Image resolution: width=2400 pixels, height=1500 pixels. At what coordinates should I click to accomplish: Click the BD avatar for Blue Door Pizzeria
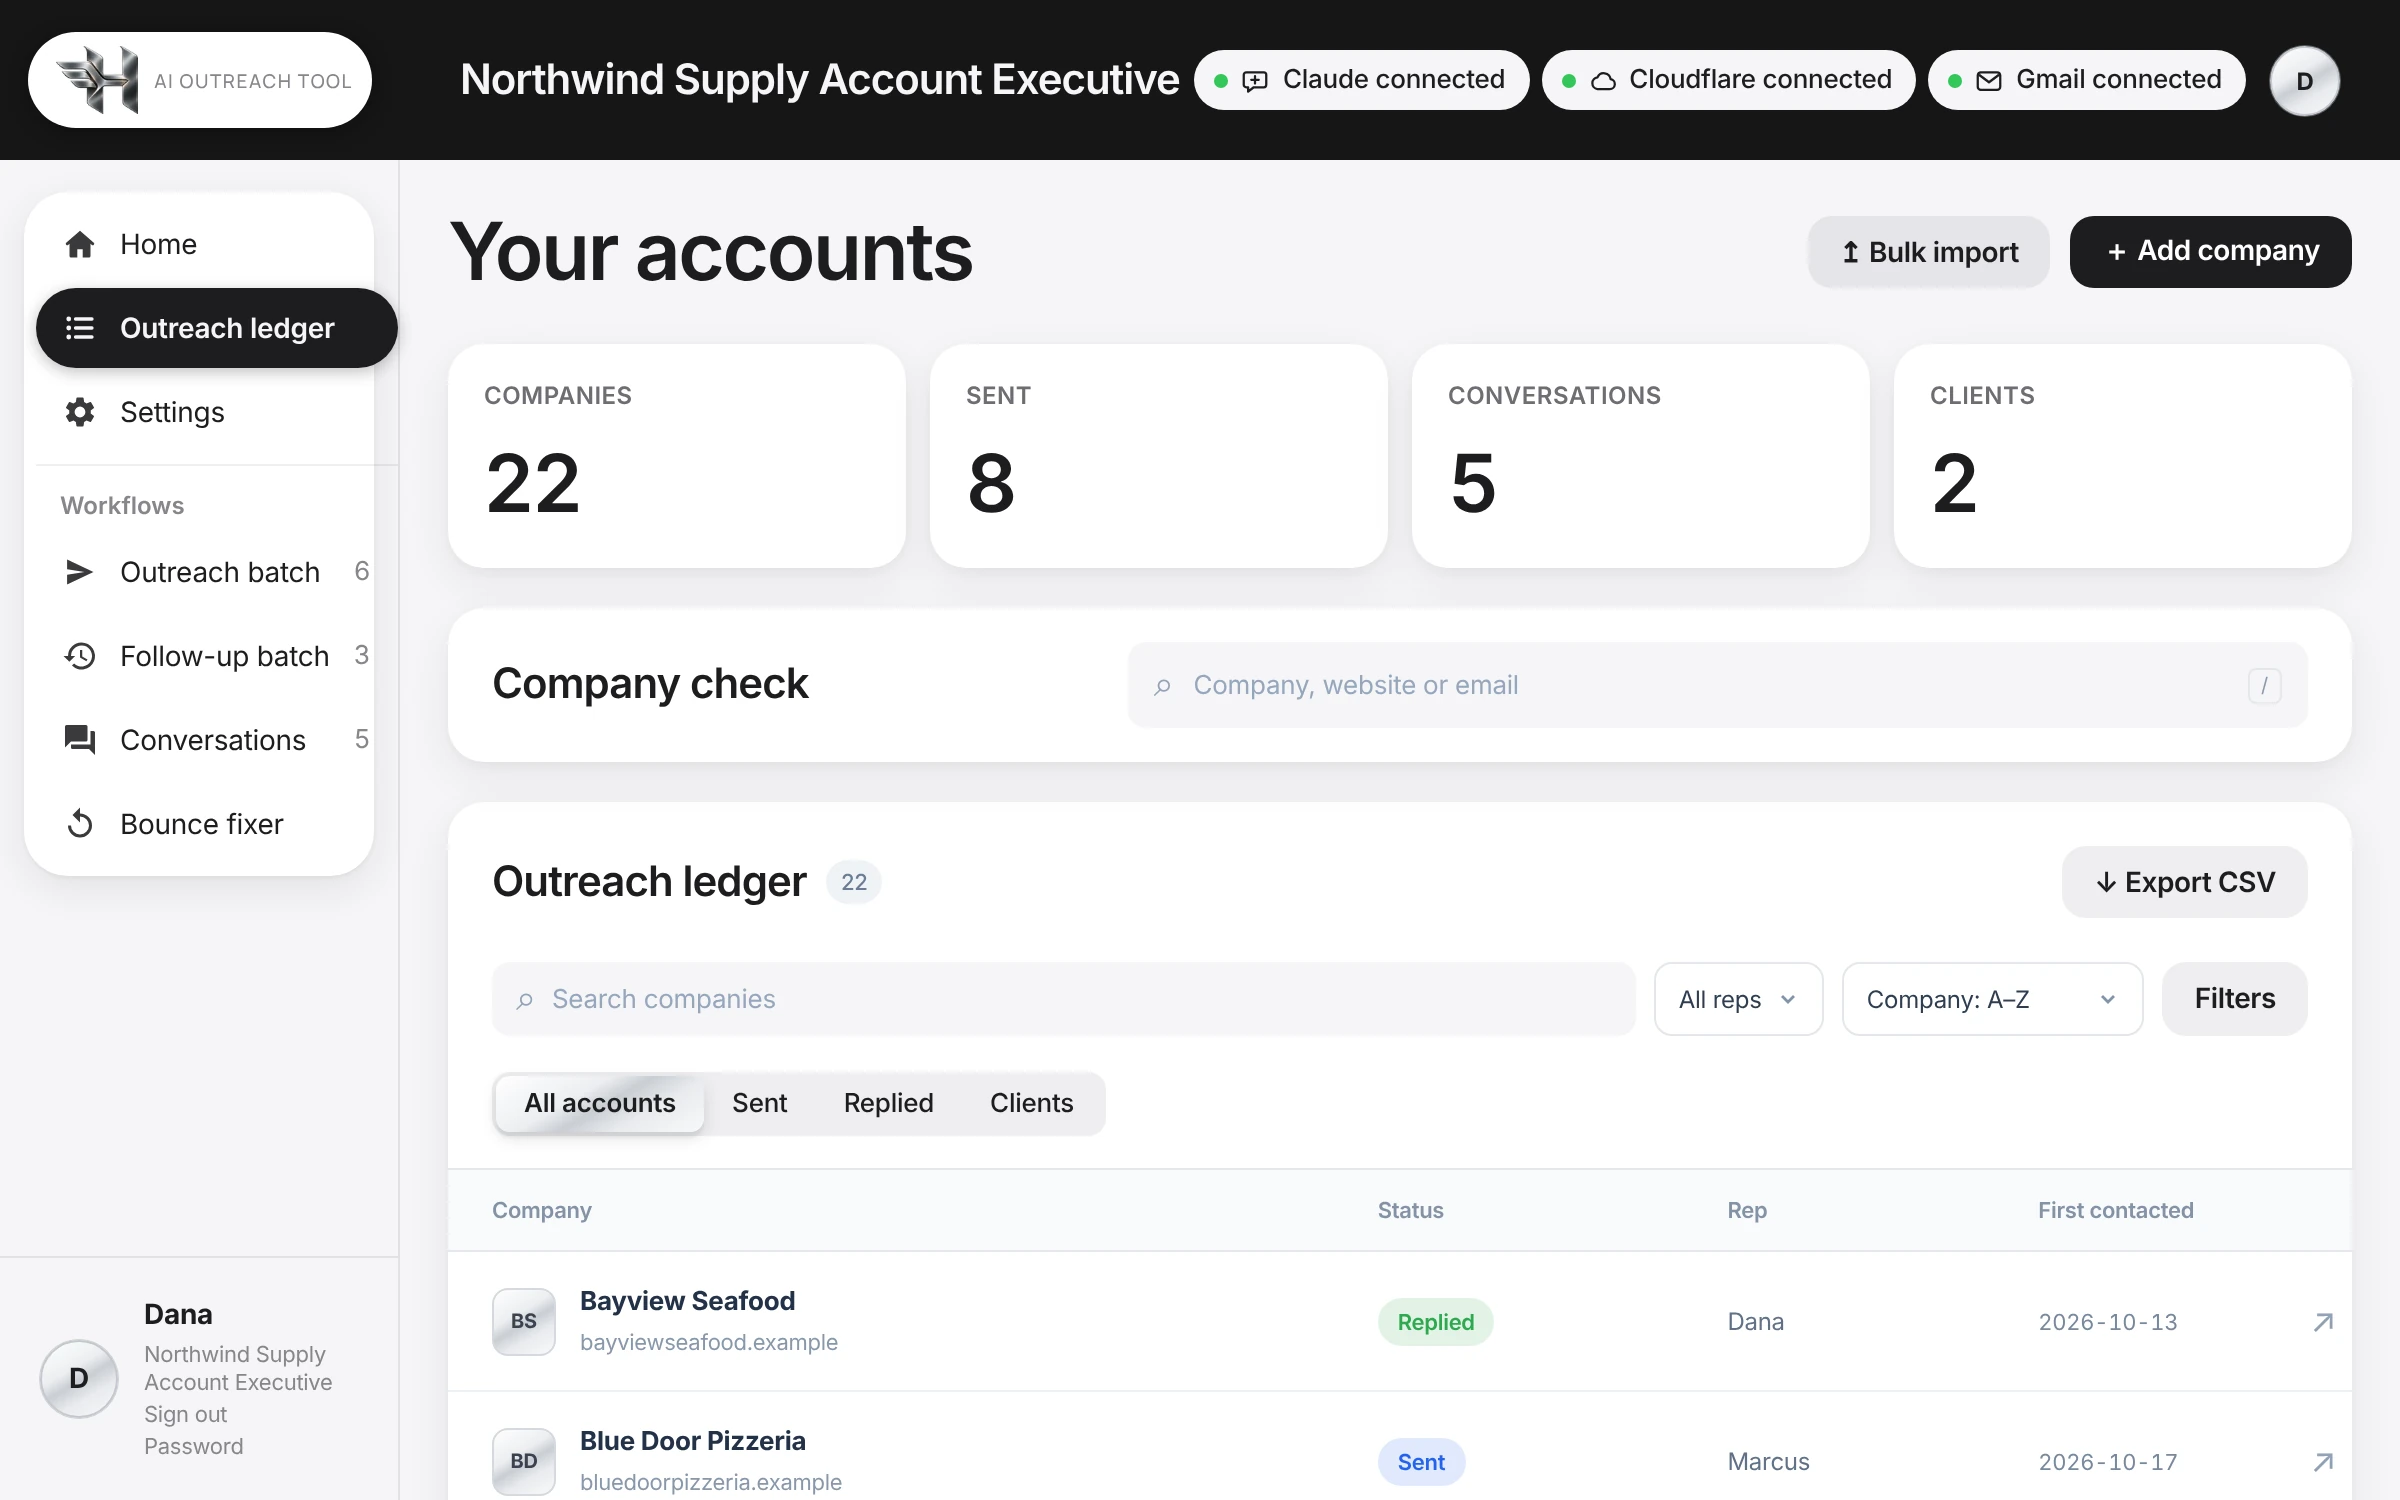[524, 1461]
